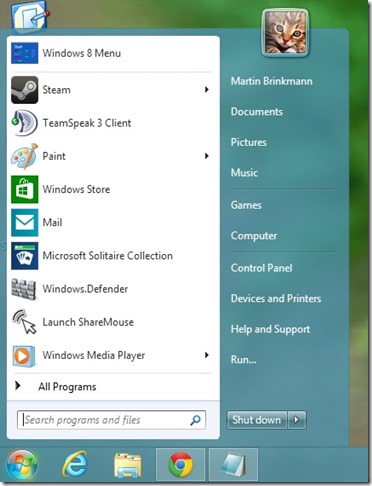Screen dimensions: 372x486
Task: Click the 'TeamSpeak 3 Client' label
Action: (x=87, y=123)
